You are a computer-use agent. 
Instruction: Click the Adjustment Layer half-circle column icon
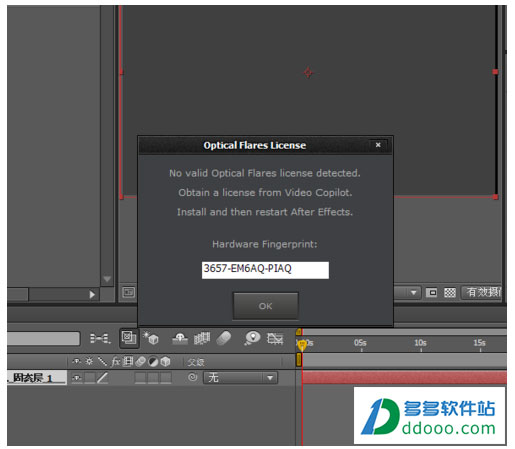click(153, 362)
